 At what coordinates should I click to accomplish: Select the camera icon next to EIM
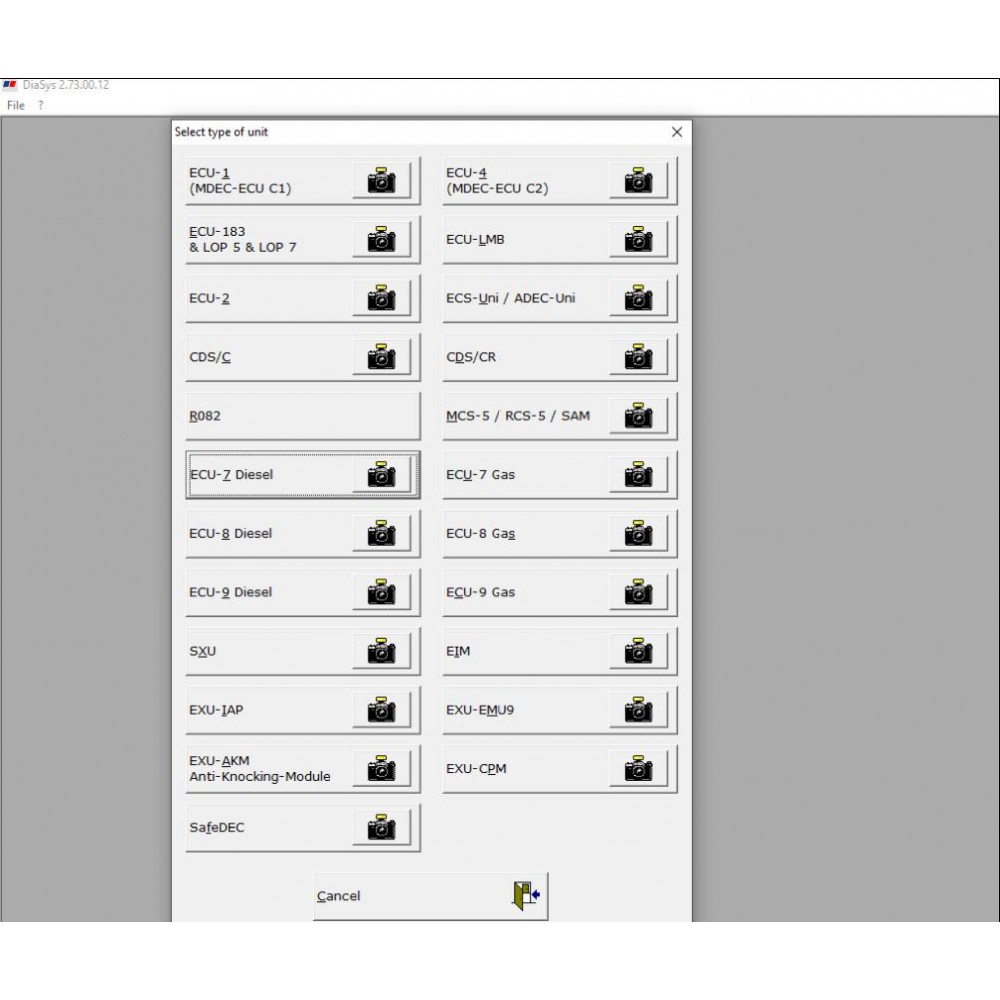pos(638,651)
